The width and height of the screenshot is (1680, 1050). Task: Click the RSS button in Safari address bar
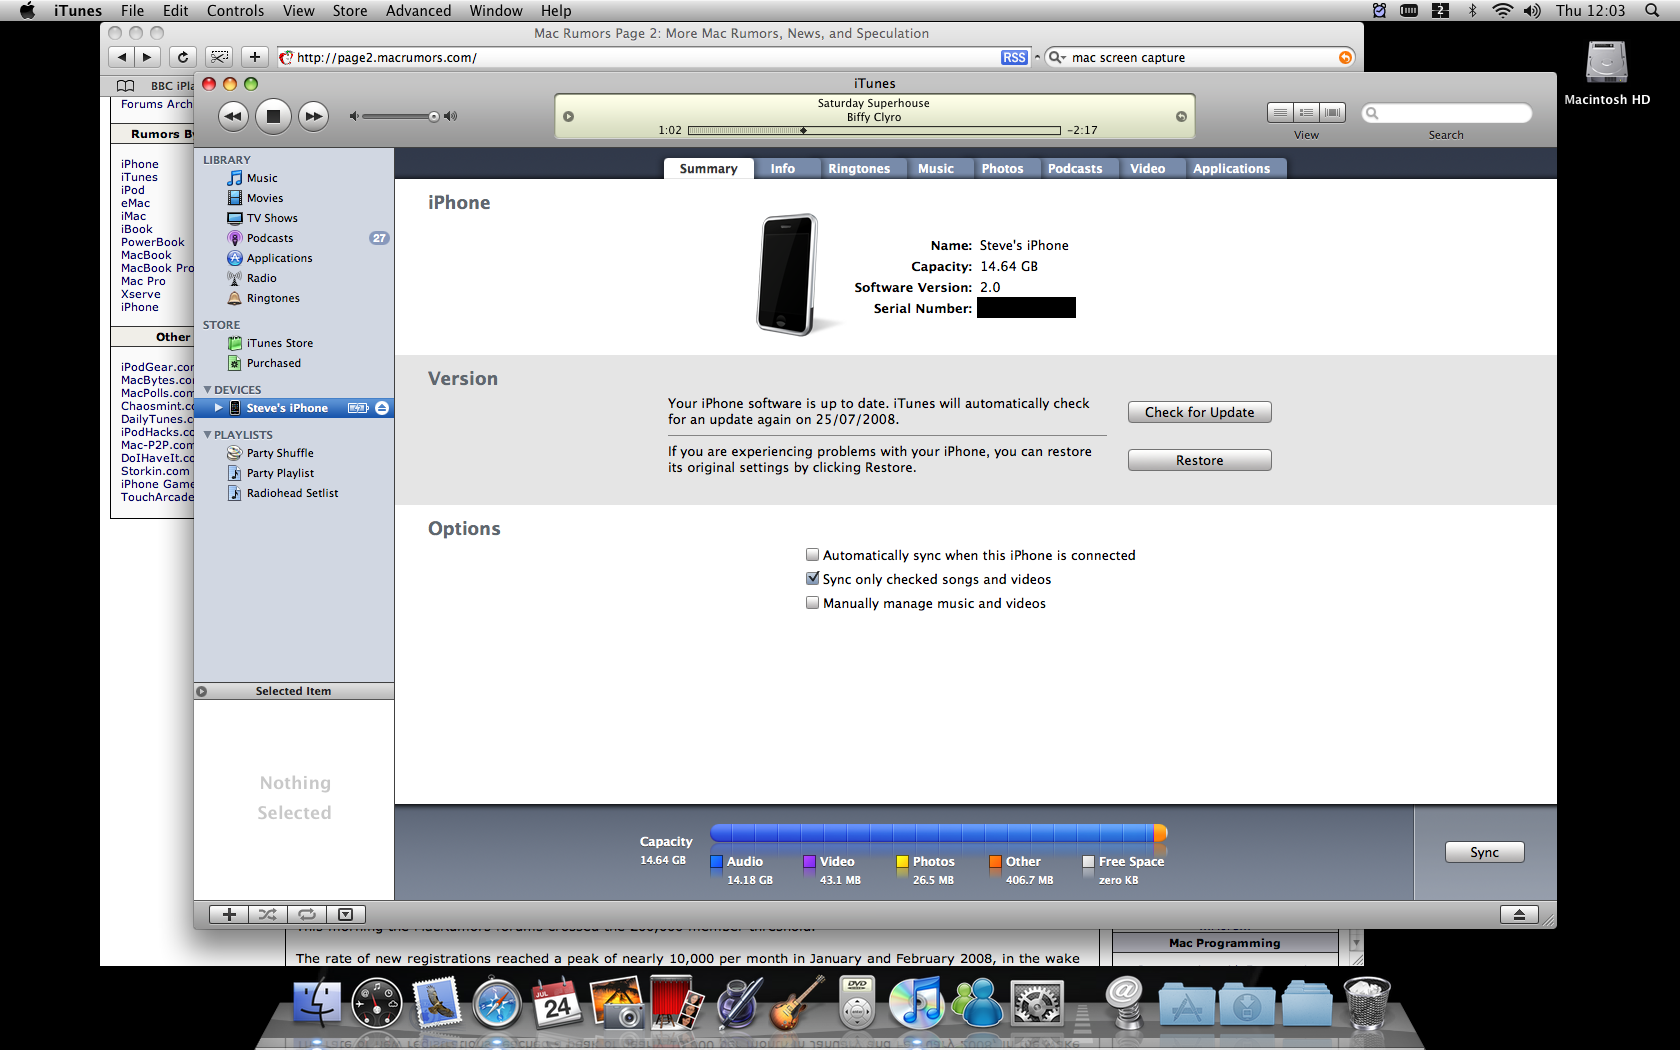tap(1014, 58)
